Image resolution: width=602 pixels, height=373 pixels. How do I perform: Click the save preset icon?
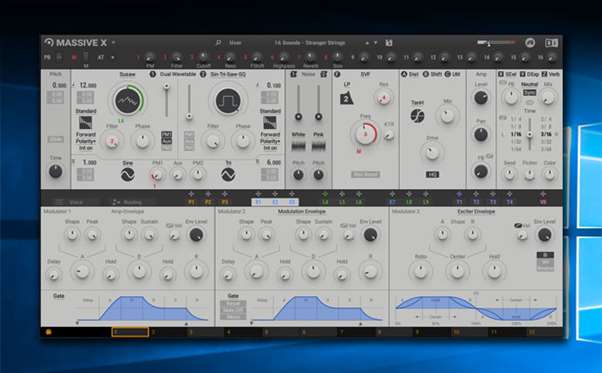tap(389, 43)
